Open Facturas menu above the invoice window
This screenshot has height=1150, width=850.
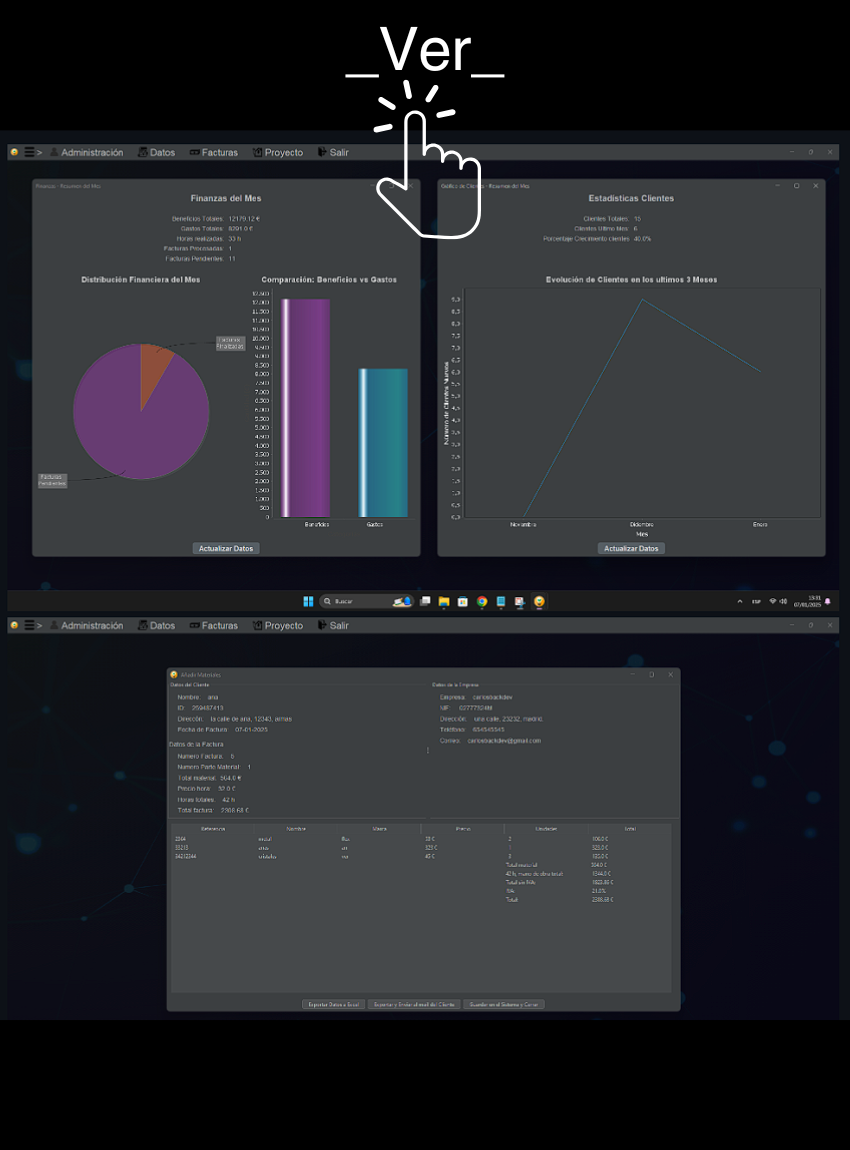pos(214,626)
